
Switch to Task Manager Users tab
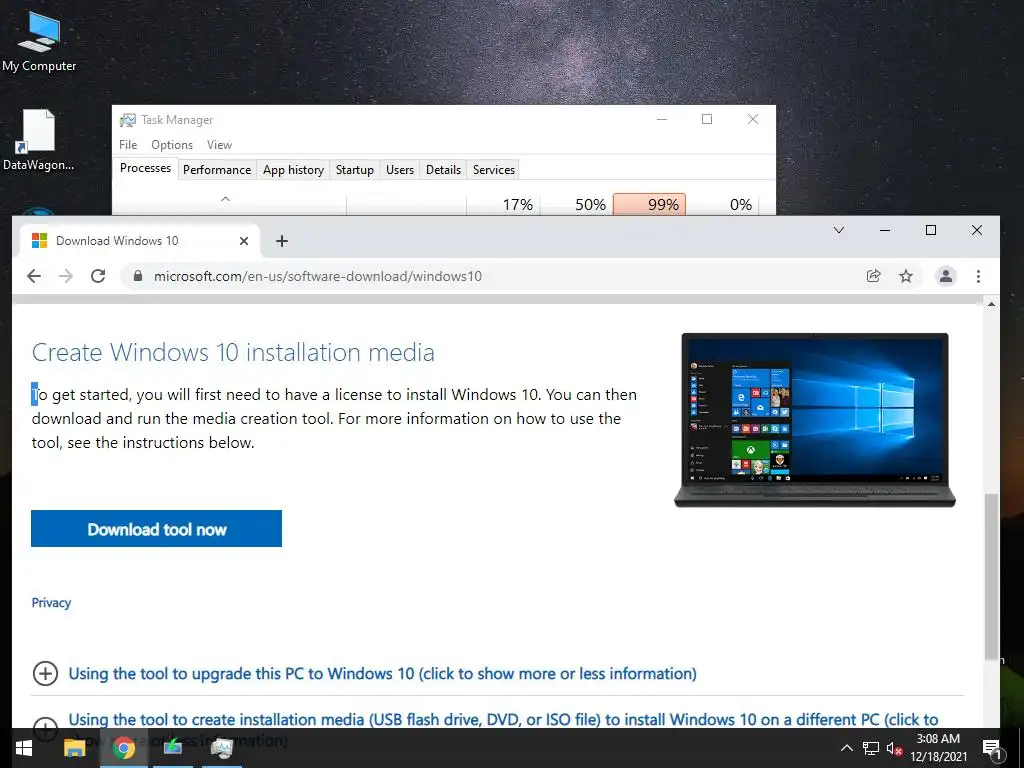coord(400,170)
